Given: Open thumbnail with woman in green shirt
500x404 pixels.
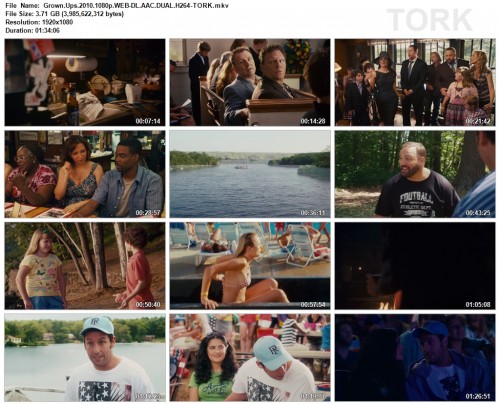Looking at the screenshot, I should [250, 358].
